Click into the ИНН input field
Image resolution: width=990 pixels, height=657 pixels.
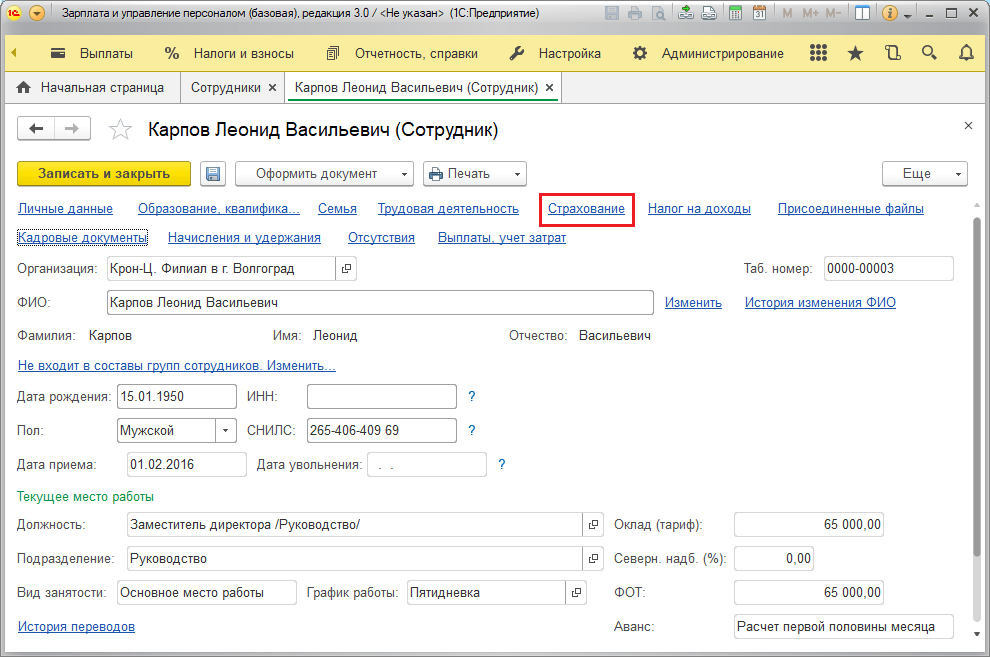pyautogui.click(x=381, y=396)
